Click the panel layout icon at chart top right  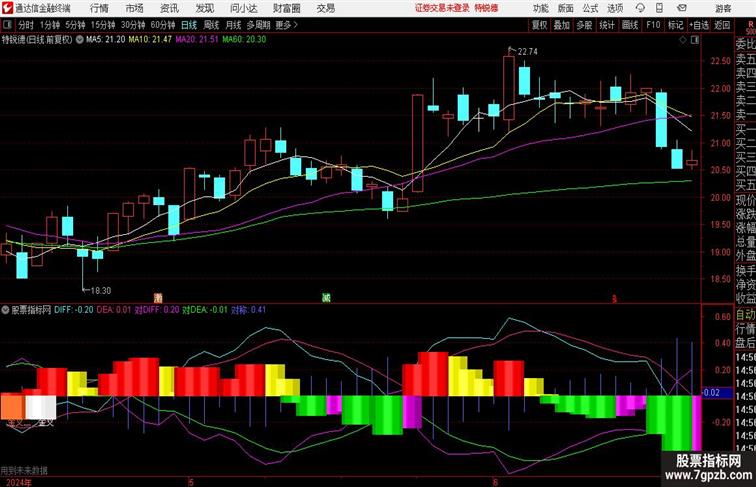[695, 40]
